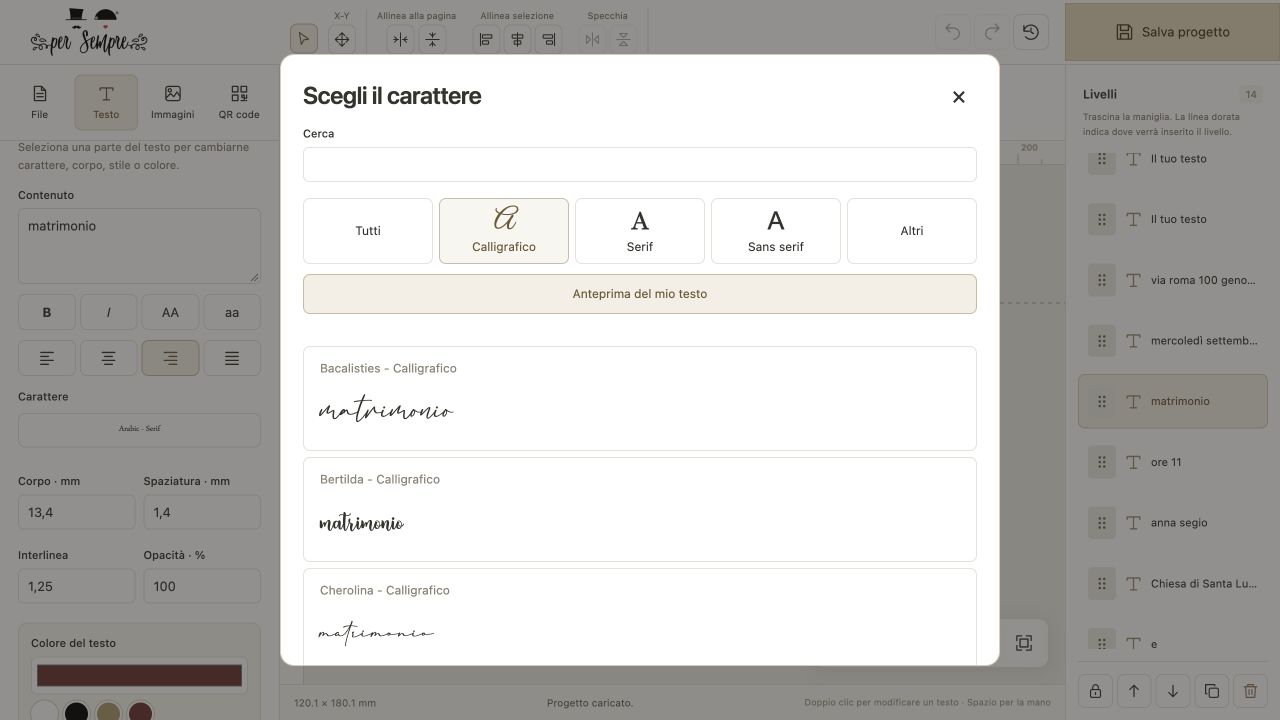Image resolution: width=1280 pixels, height=720 pixels.
Task: Click the Cerca font search field
Action: pos(640,165)
